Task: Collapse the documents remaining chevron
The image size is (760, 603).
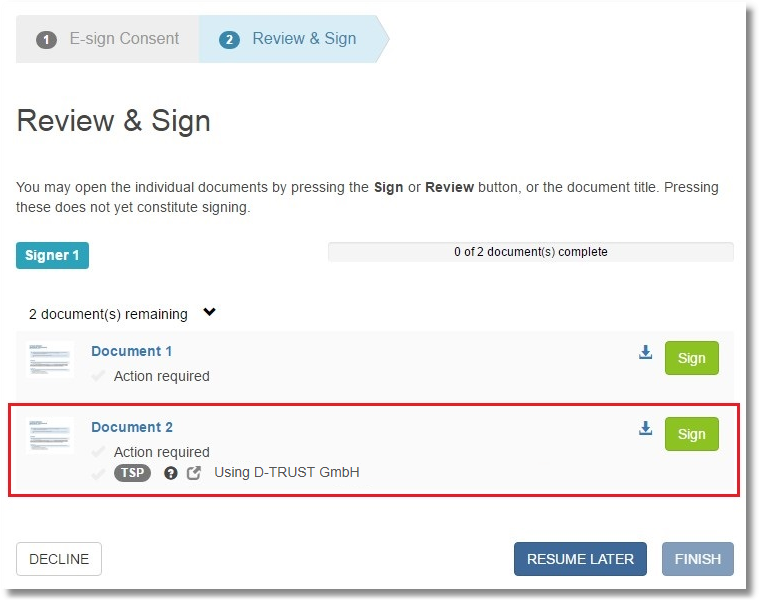Action: coord(209,312)
